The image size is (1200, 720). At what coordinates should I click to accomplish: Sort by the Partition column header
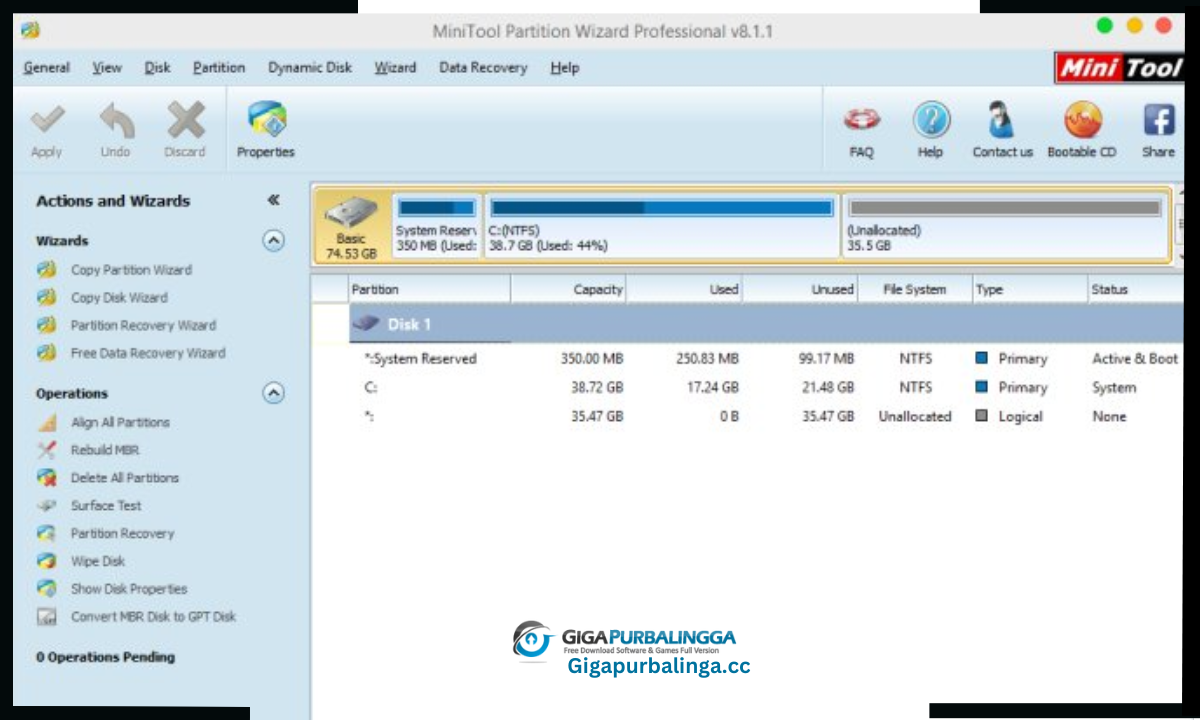click(x=429, y=289)
